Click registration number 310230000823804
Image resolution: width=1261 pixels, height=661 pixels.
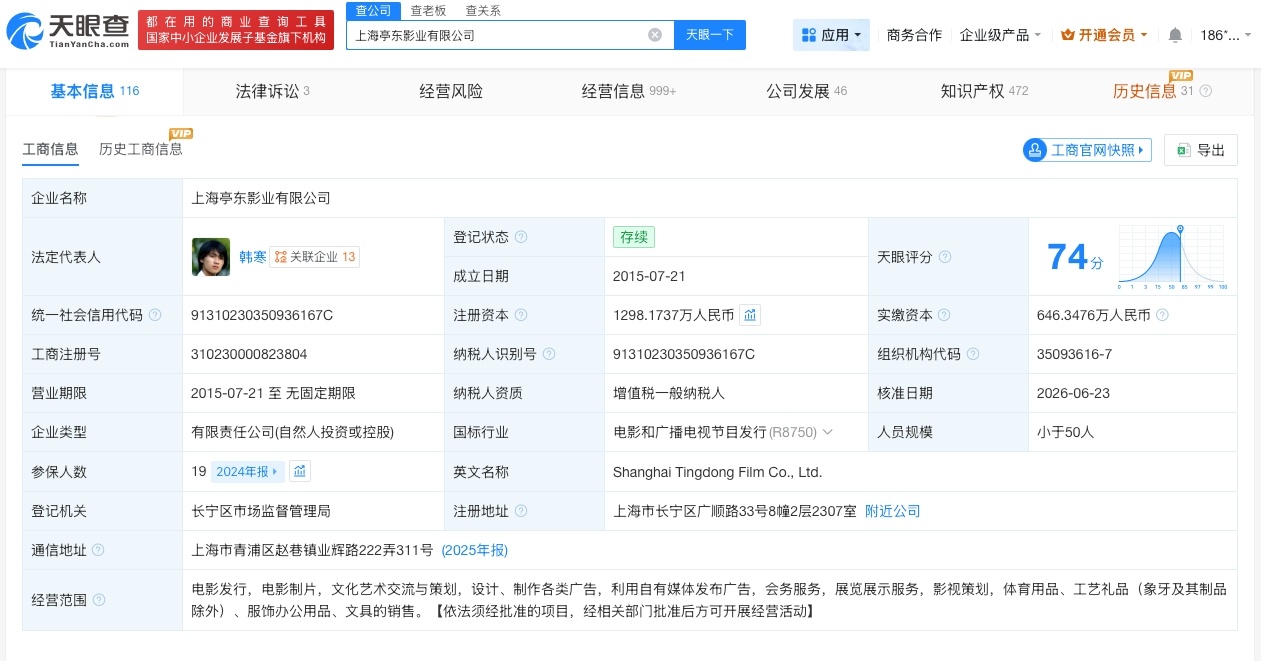click(x=249, y=354)
